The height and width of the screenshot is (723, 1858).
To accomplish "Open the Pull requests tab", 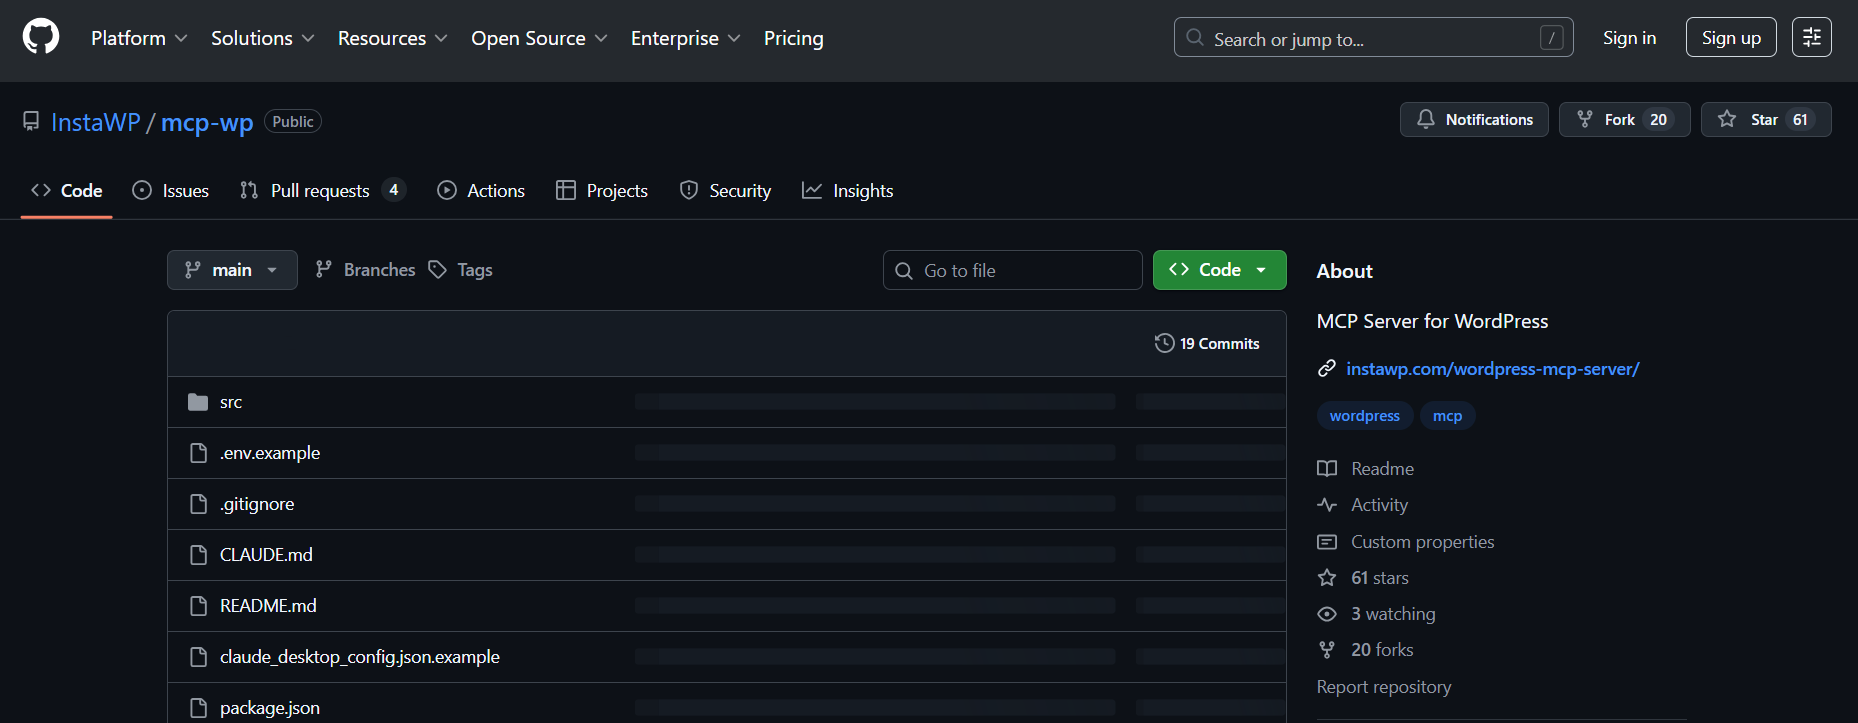I will pos(321,191).
